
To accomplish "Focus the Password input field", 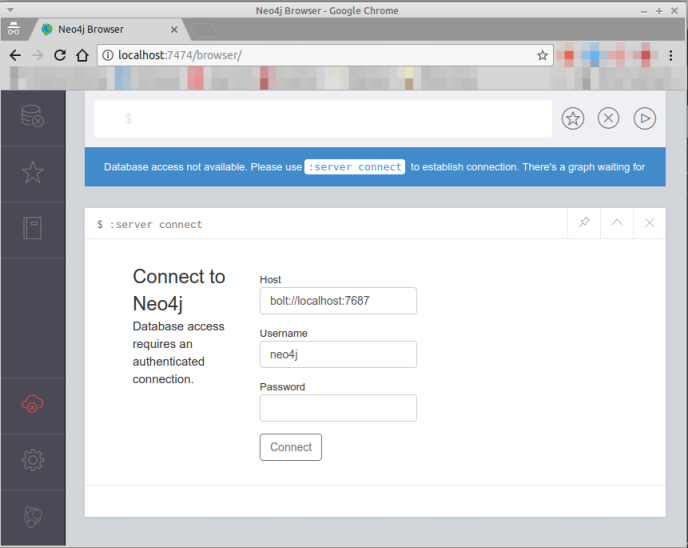I will pyautogui.click(x=338, y=408).
